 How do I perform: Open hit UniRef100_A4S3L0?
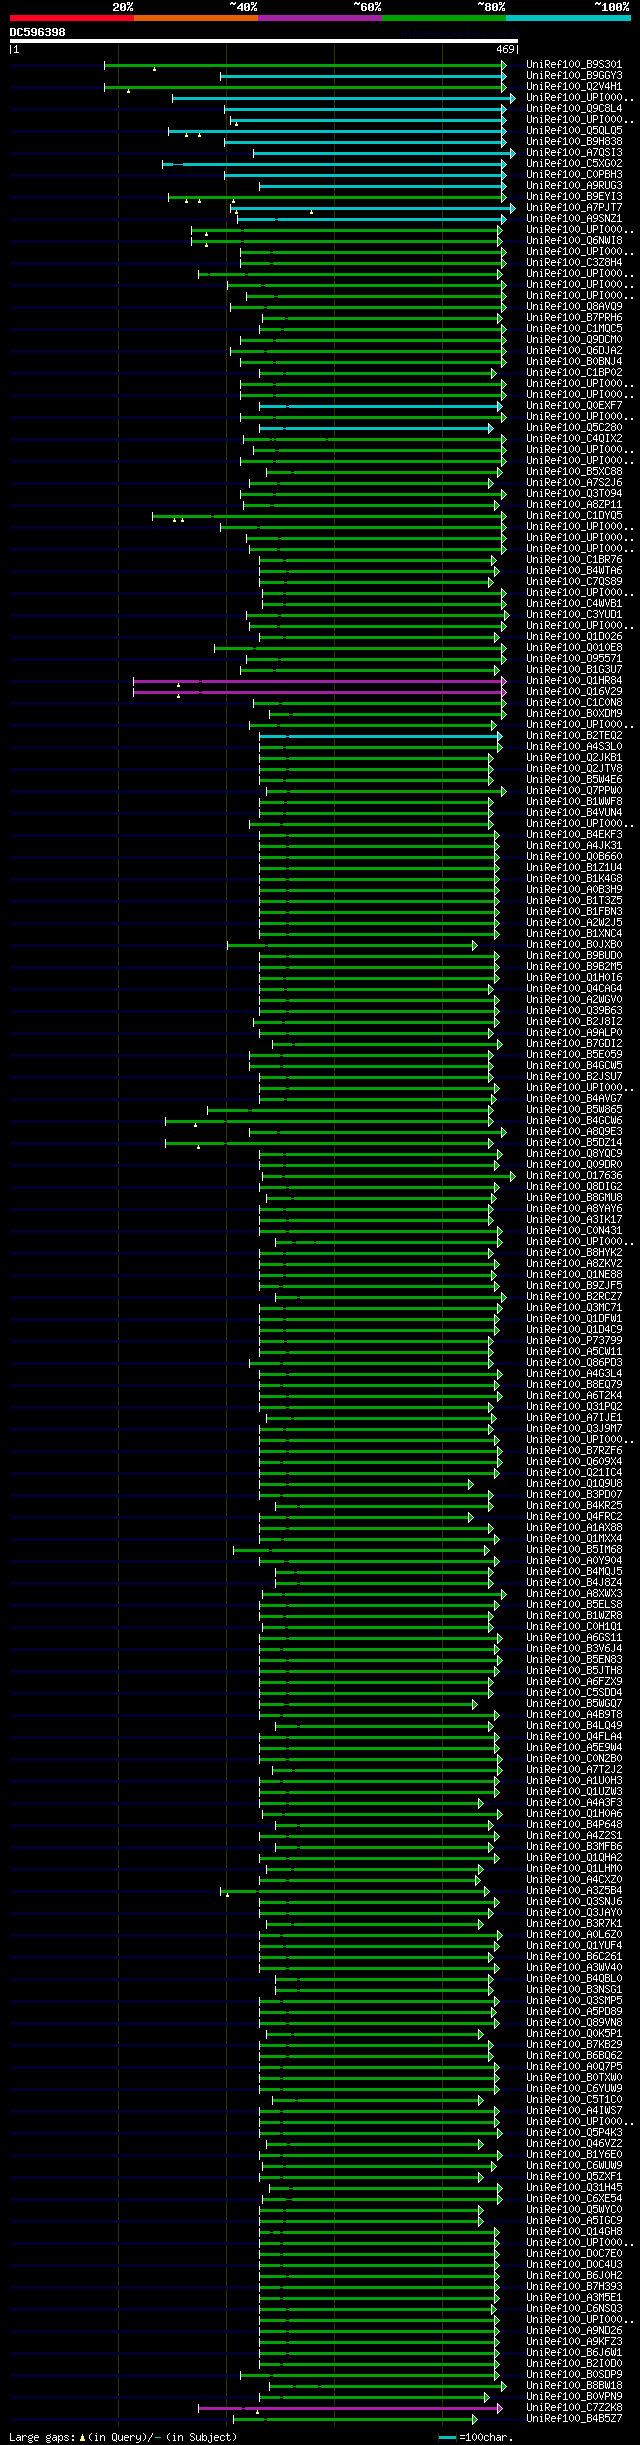(574, 747)
